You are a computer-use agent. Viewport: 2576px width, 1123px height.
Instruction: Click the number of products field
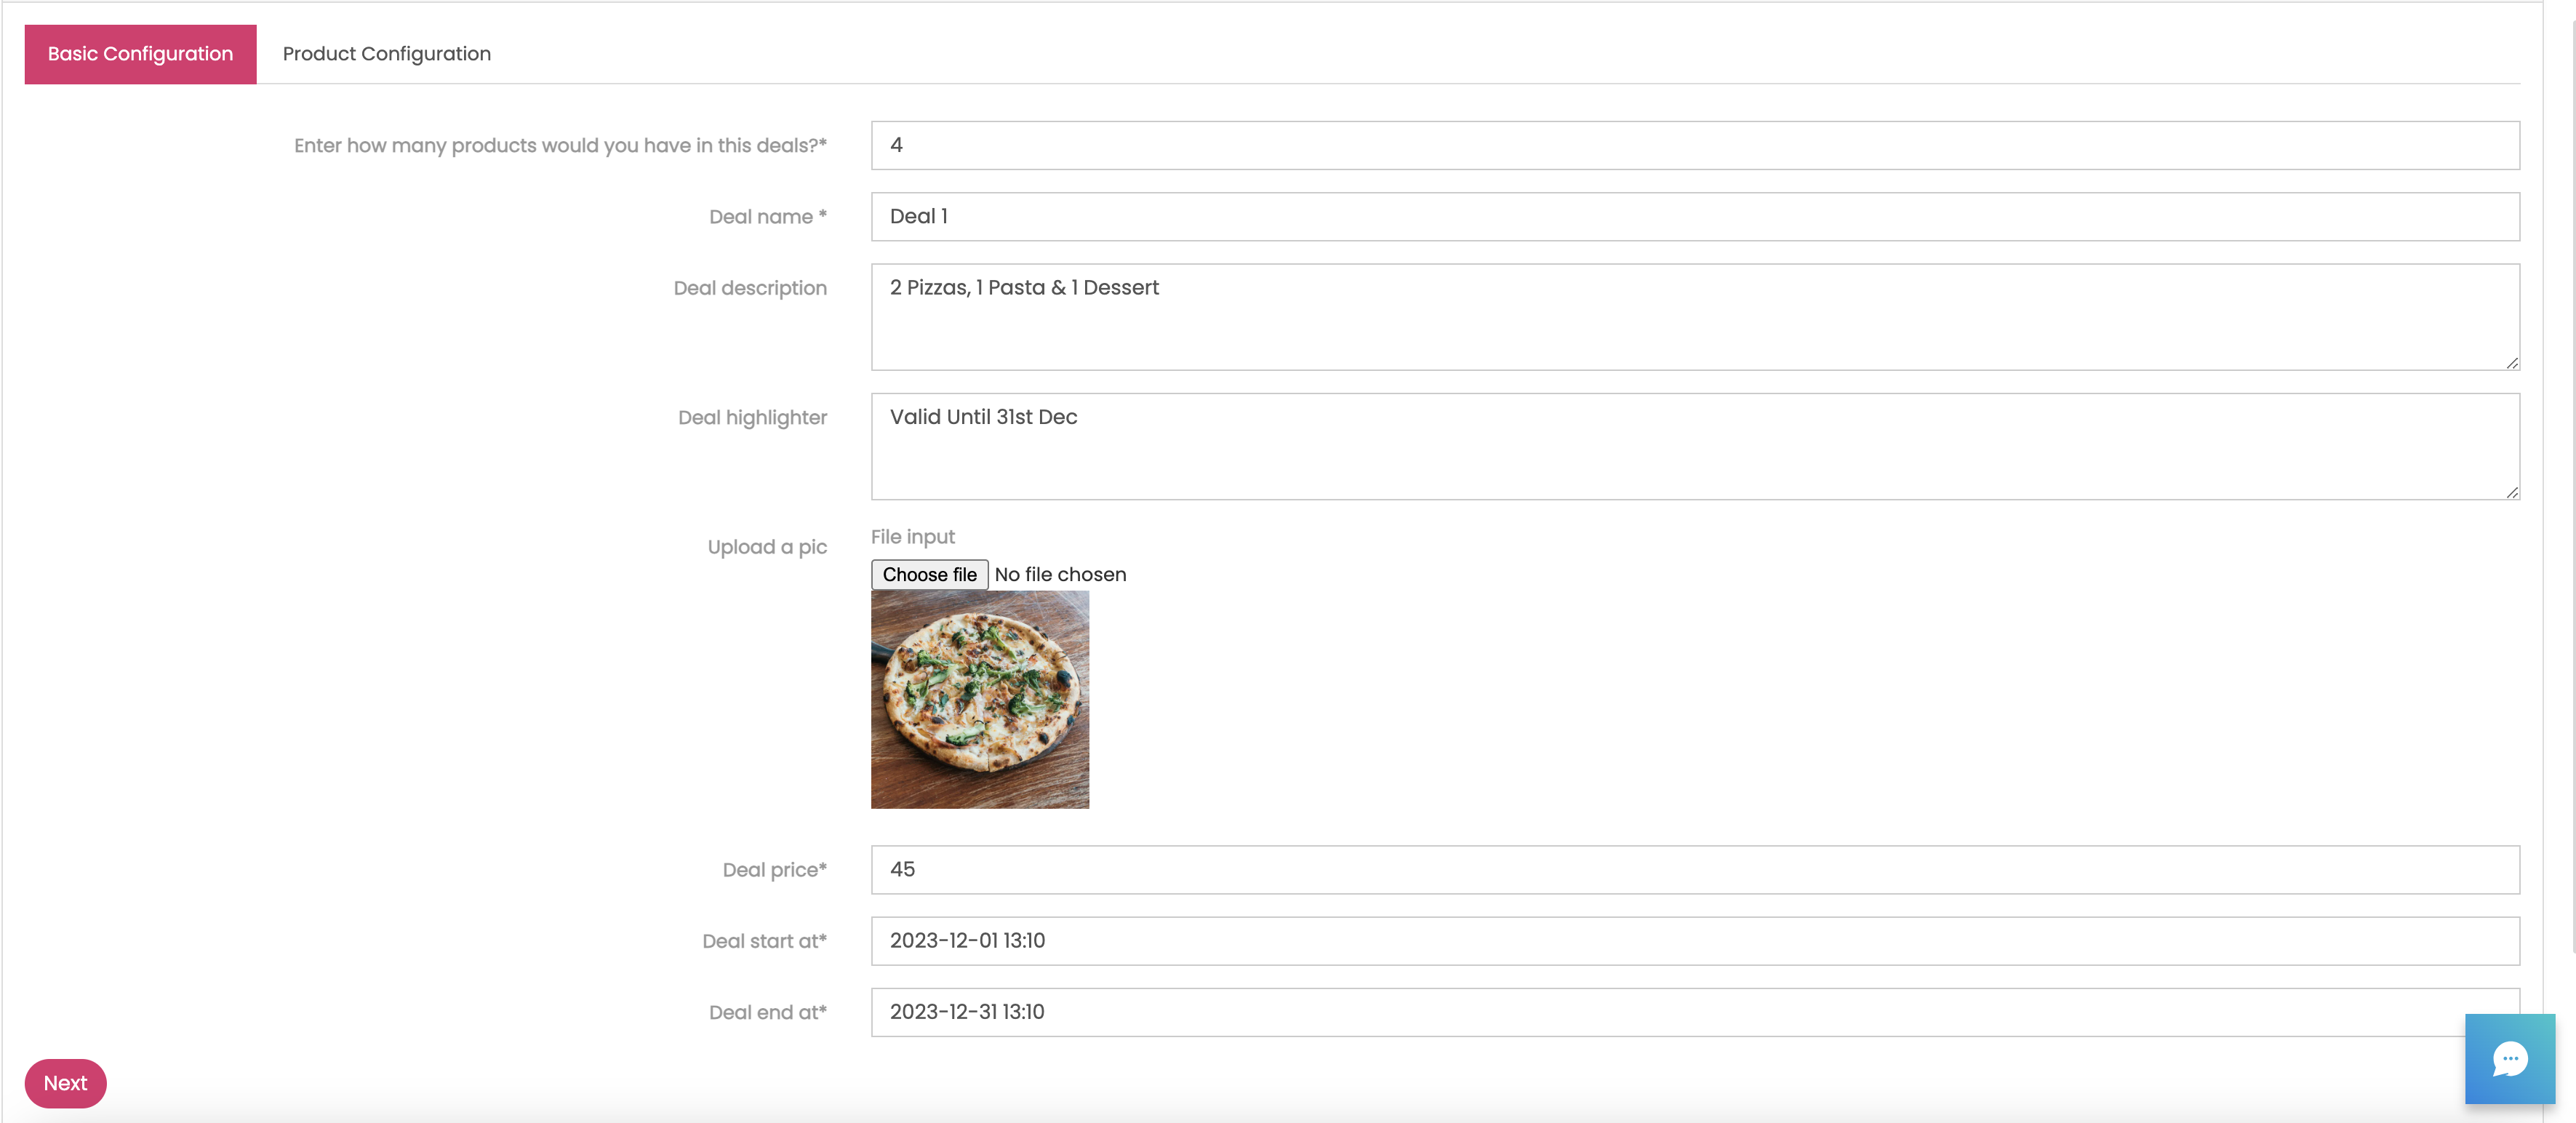coord(1694,145)
